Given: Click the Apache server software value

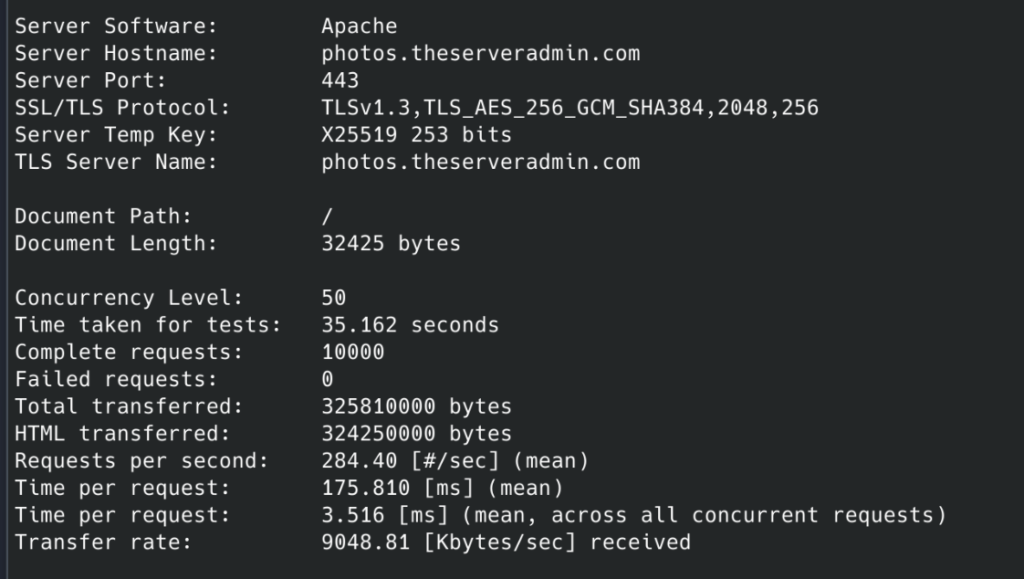Looking at the screenshot, I should click(x=359, y=26).
